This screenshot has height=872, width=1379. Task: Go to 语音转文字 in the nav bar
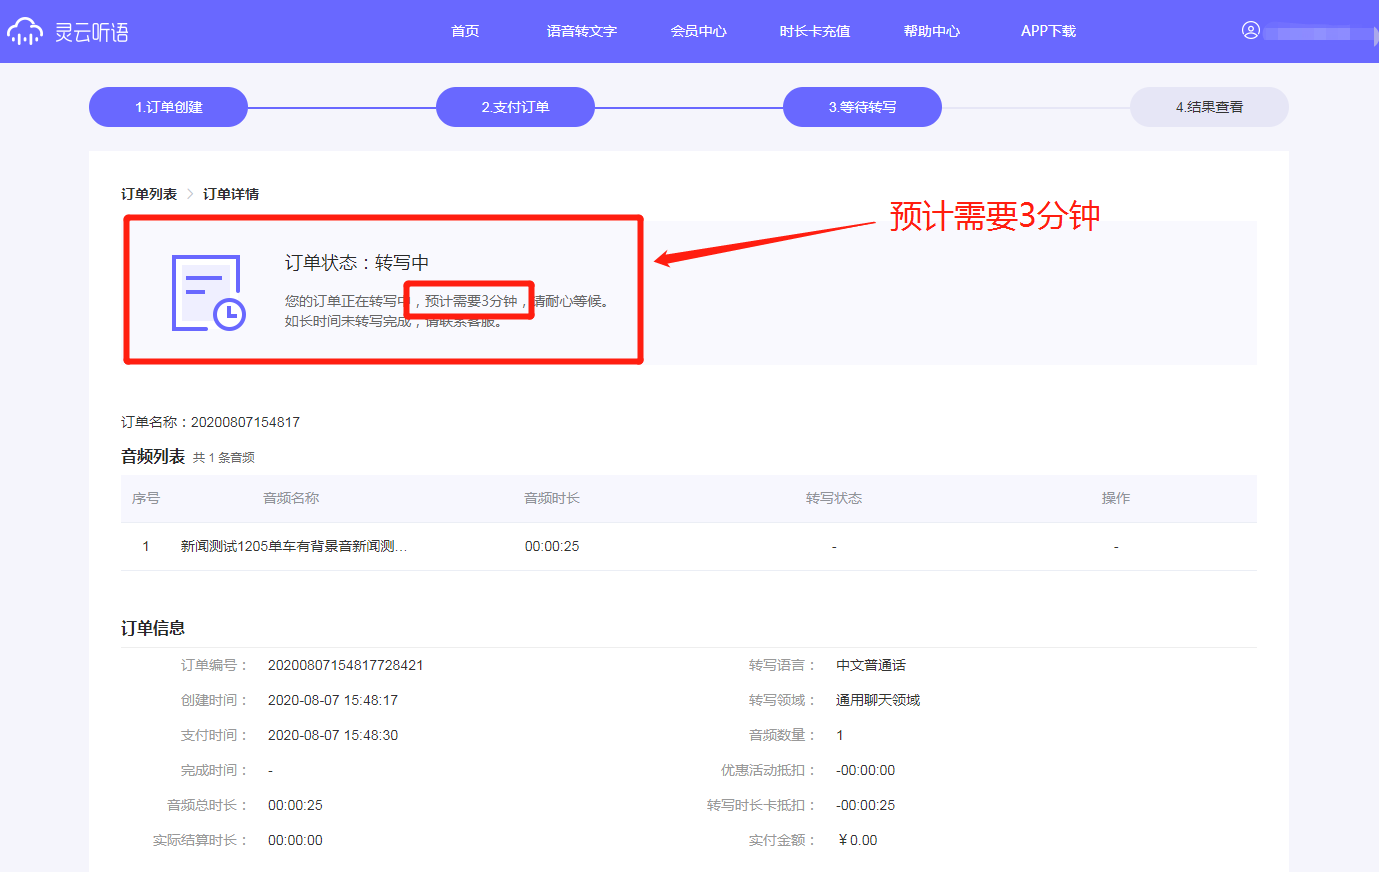[581, 31]
